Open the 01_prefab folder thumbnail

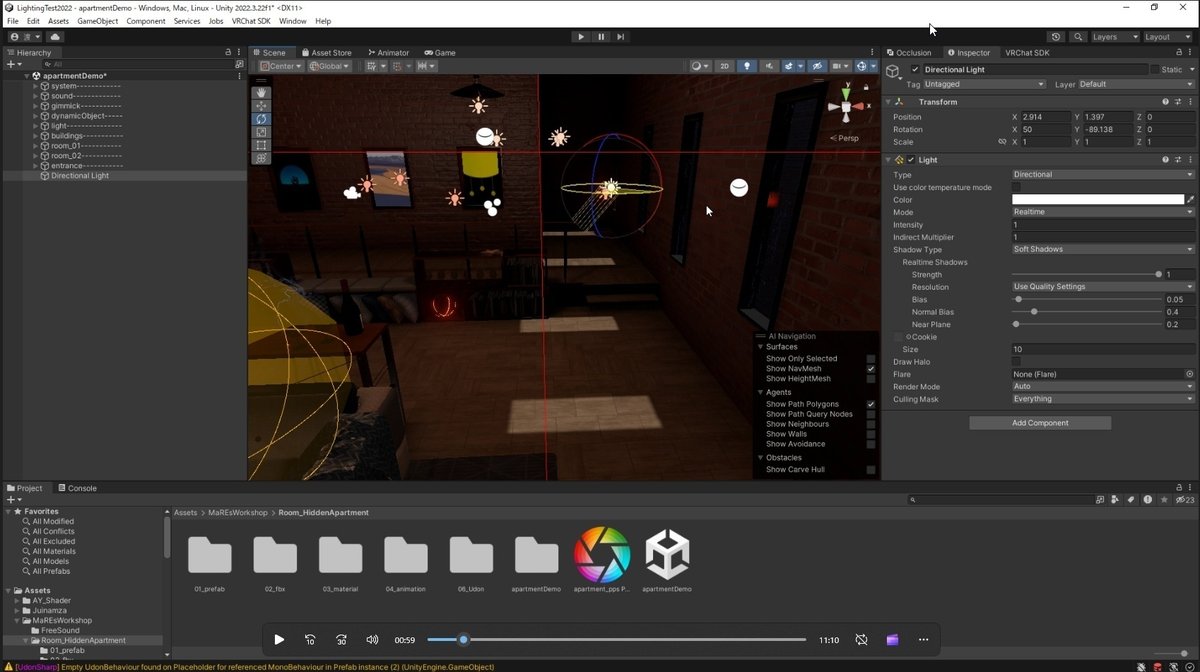pyautogui.click(x=210, y=554)
